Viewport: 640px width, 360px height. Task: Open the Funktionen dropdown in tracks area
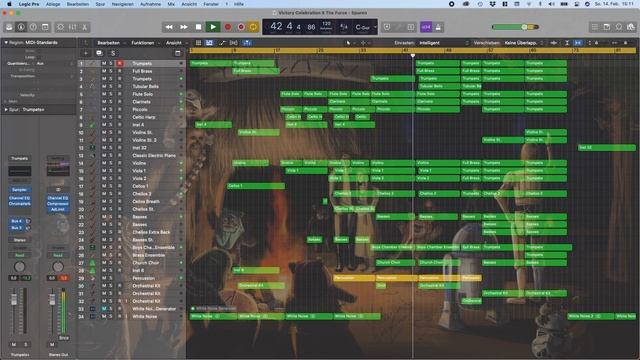[x=144, y=42]
